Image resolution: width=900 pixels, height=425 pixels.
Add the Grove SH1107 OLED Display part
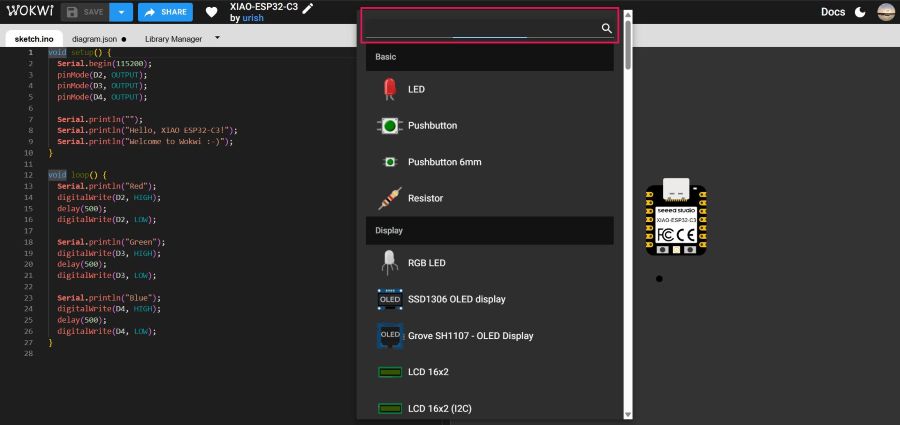click(x=490, y=335)
